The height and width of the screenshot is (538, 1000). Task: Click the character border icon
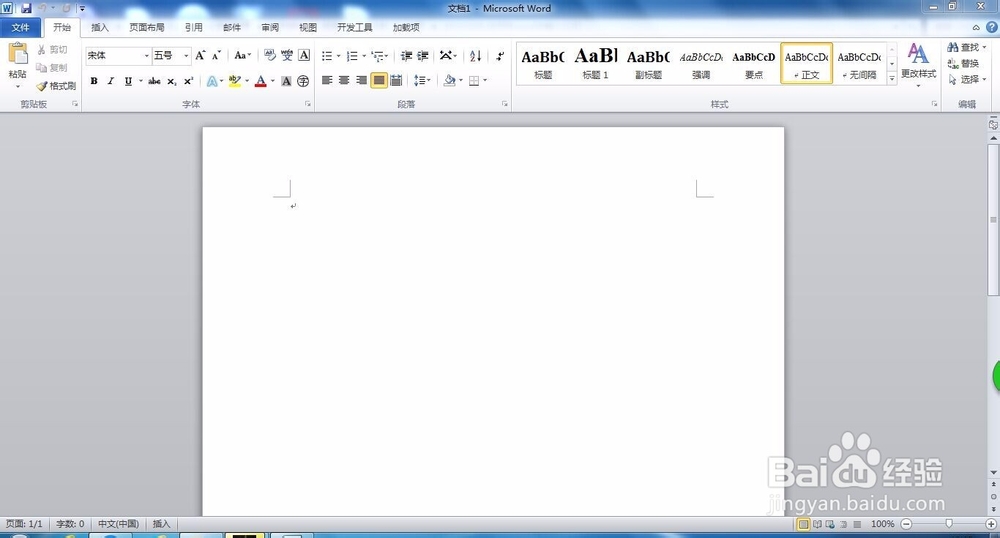click(x=304, y=55)
